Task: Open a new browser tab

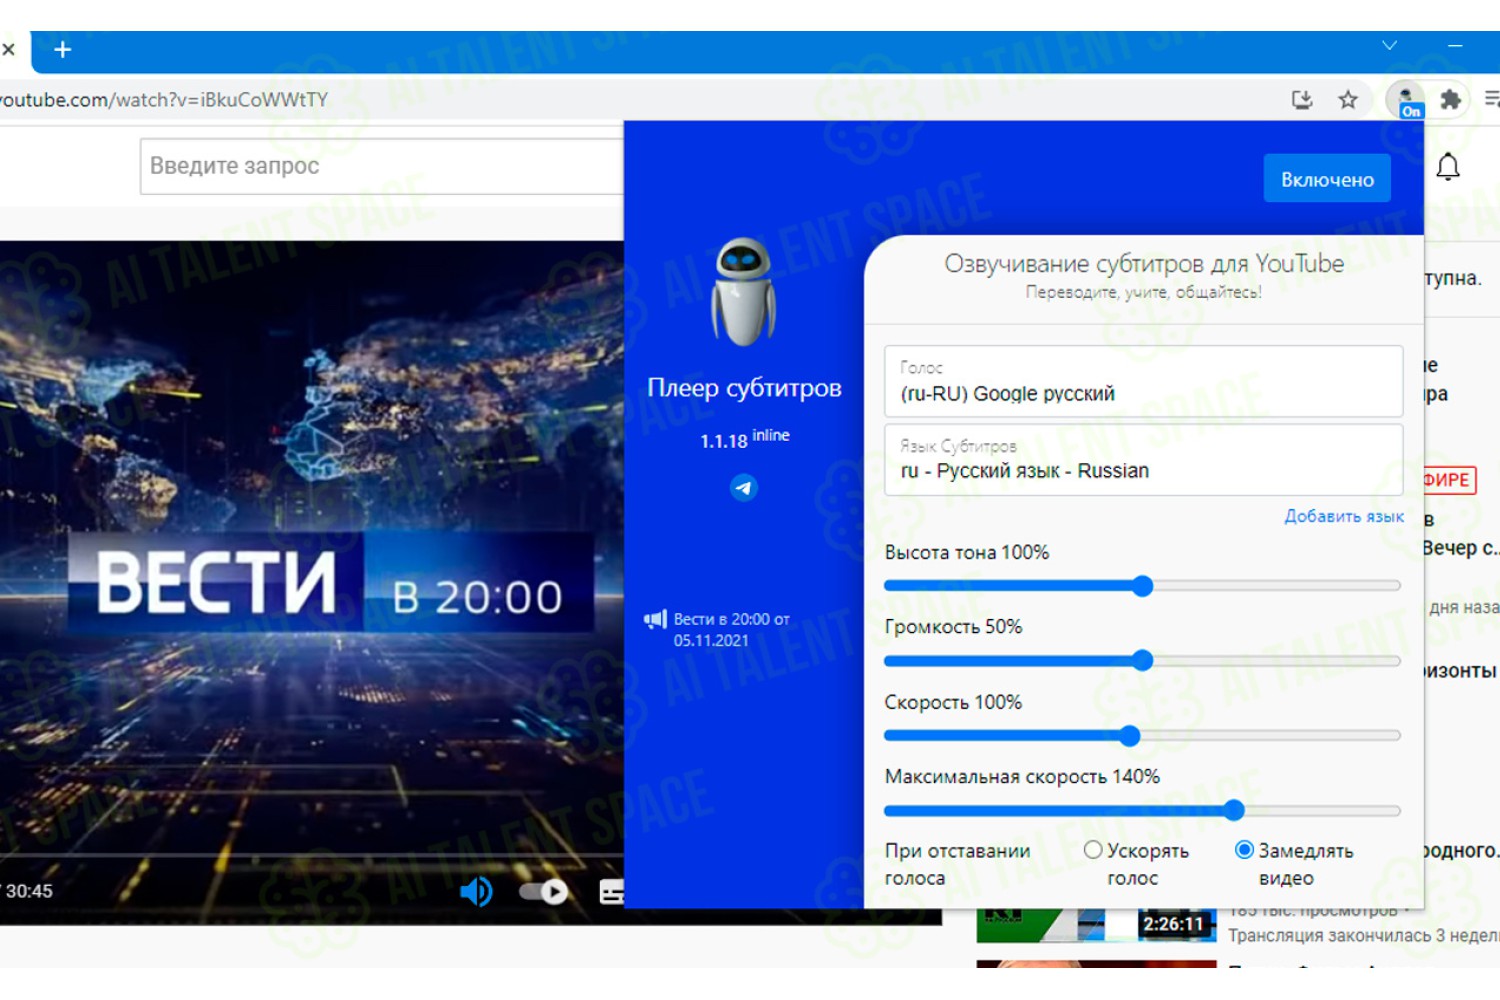Action: 62,49
